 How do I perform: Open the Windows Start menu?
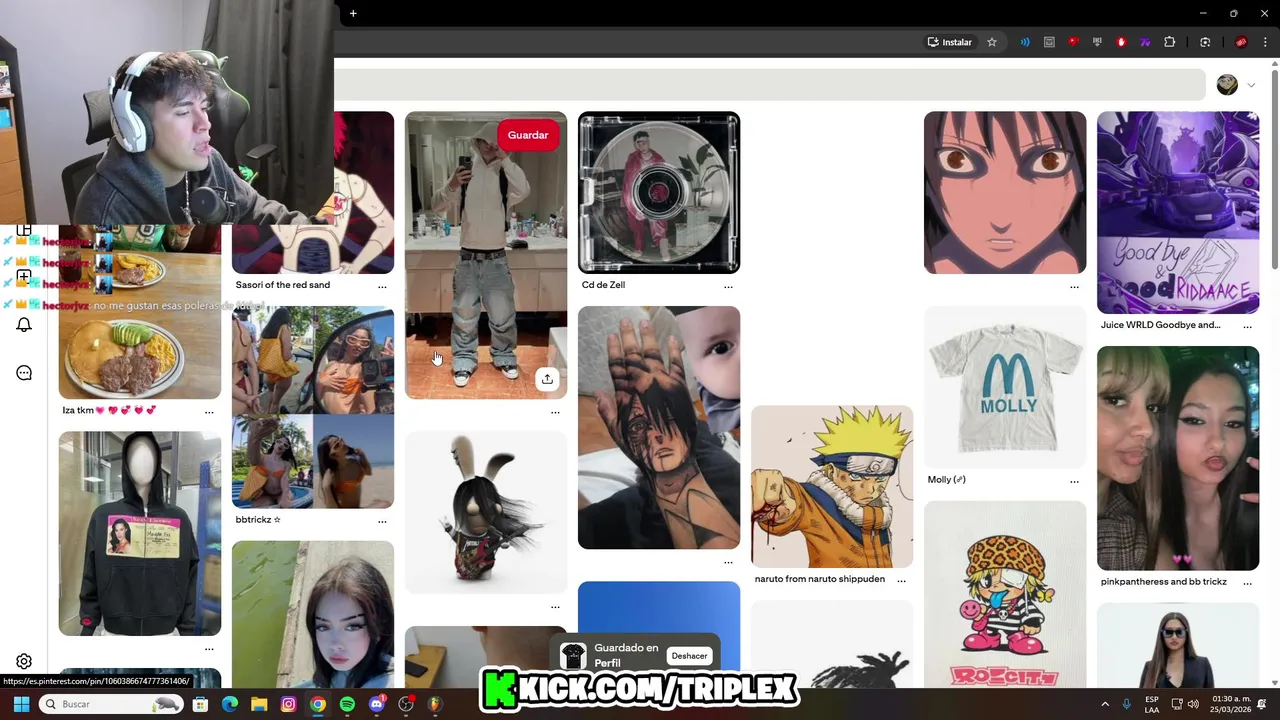[21, 704]
